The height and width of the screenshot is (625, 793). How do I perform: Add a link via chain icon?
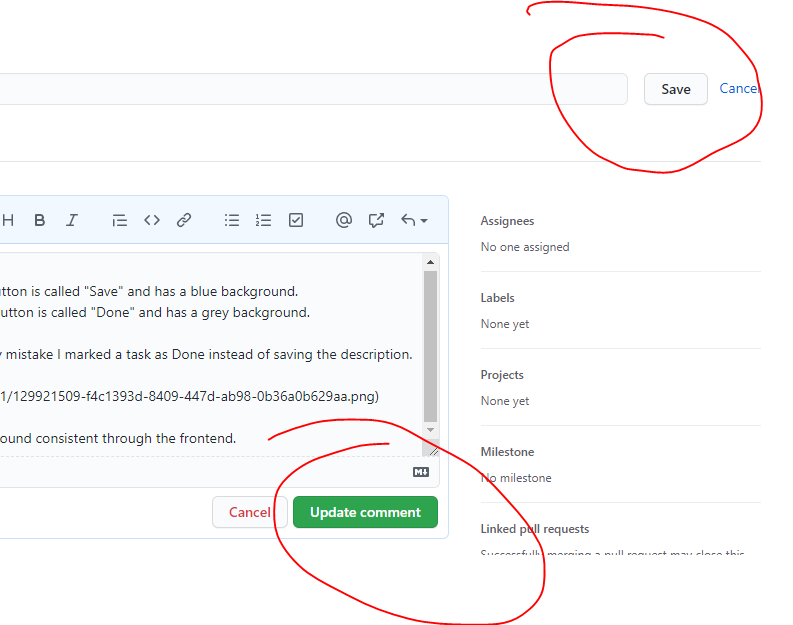click(x=184, y=220)
